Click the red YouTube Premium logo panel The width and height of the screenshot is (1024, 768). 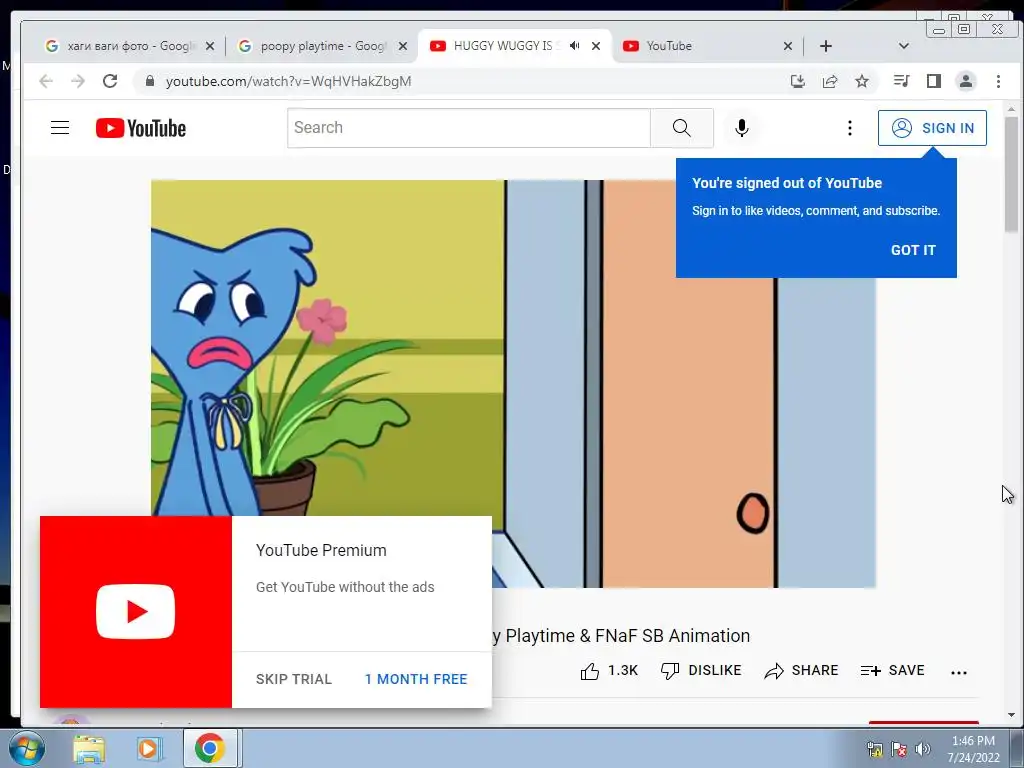(136, 612)
